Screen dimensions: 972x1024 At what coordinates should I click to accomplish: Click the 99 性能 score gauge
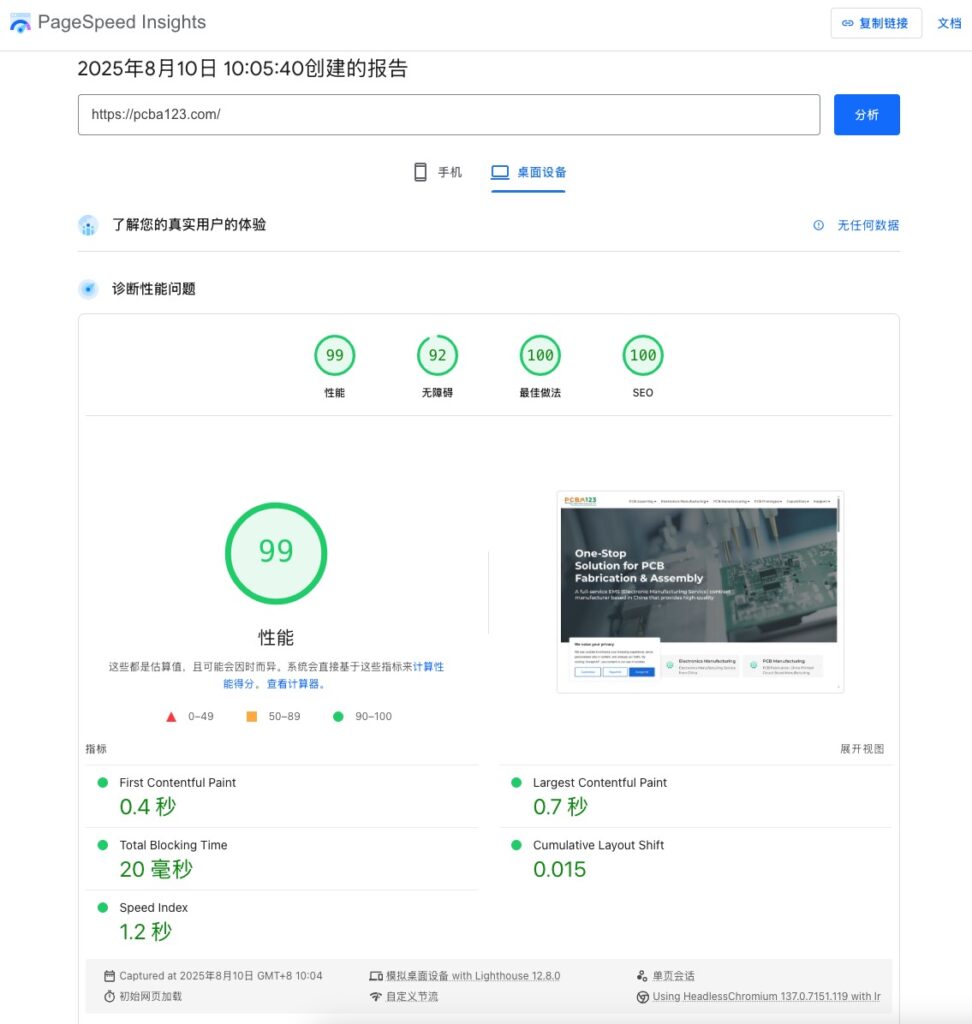tap(334, 354)
